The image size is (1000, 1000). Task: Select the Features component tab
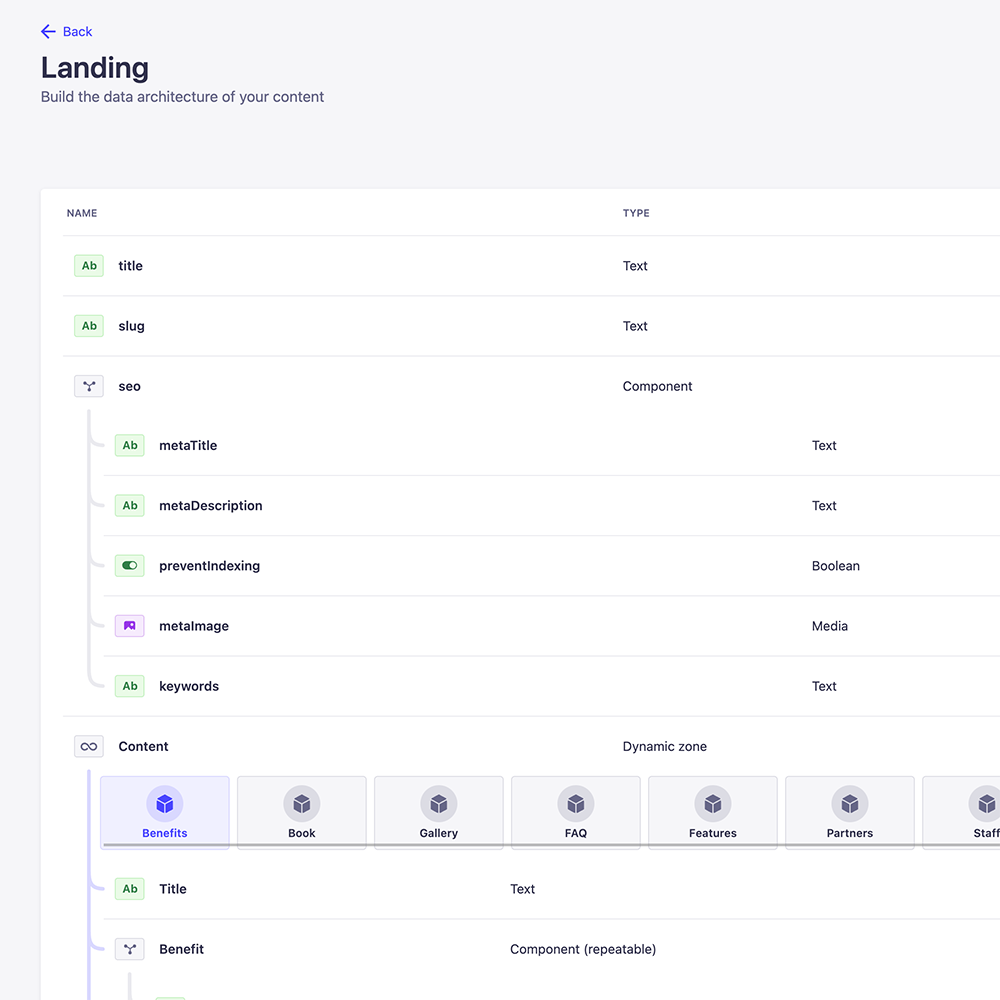pos(713,812)
